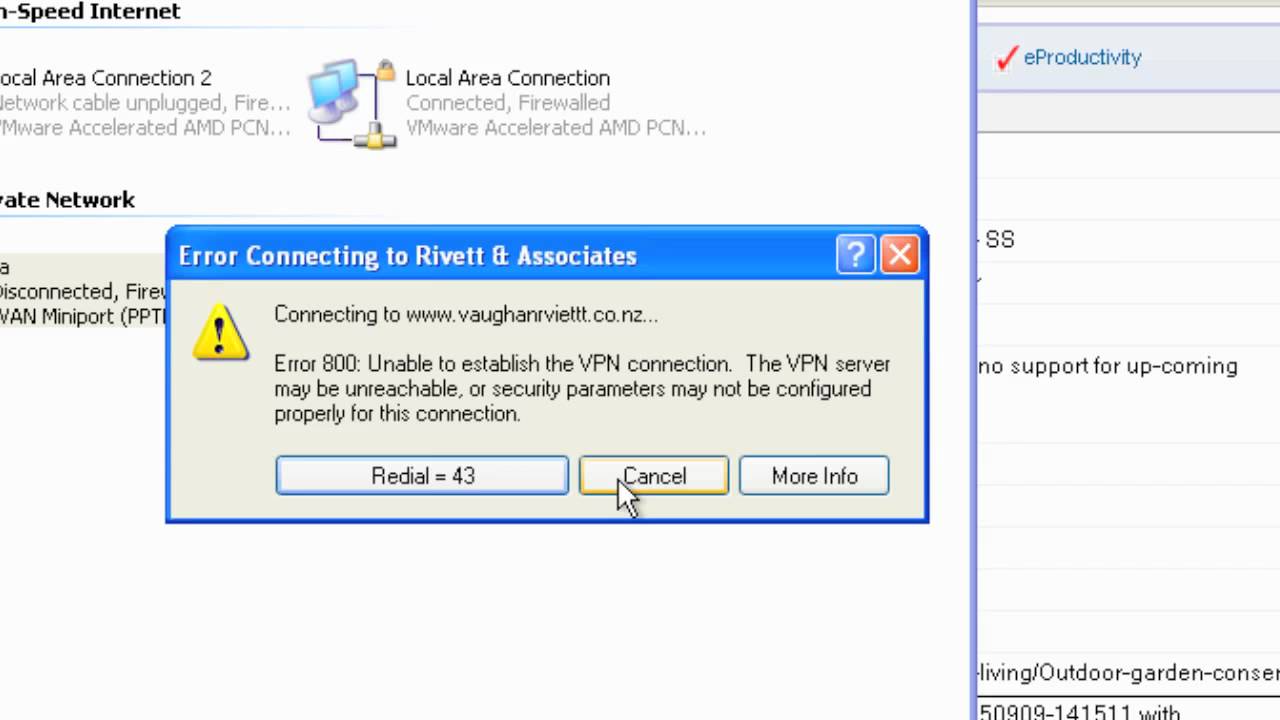
Task: Click the help question mark button in dialog title bar
Action: 856,255
